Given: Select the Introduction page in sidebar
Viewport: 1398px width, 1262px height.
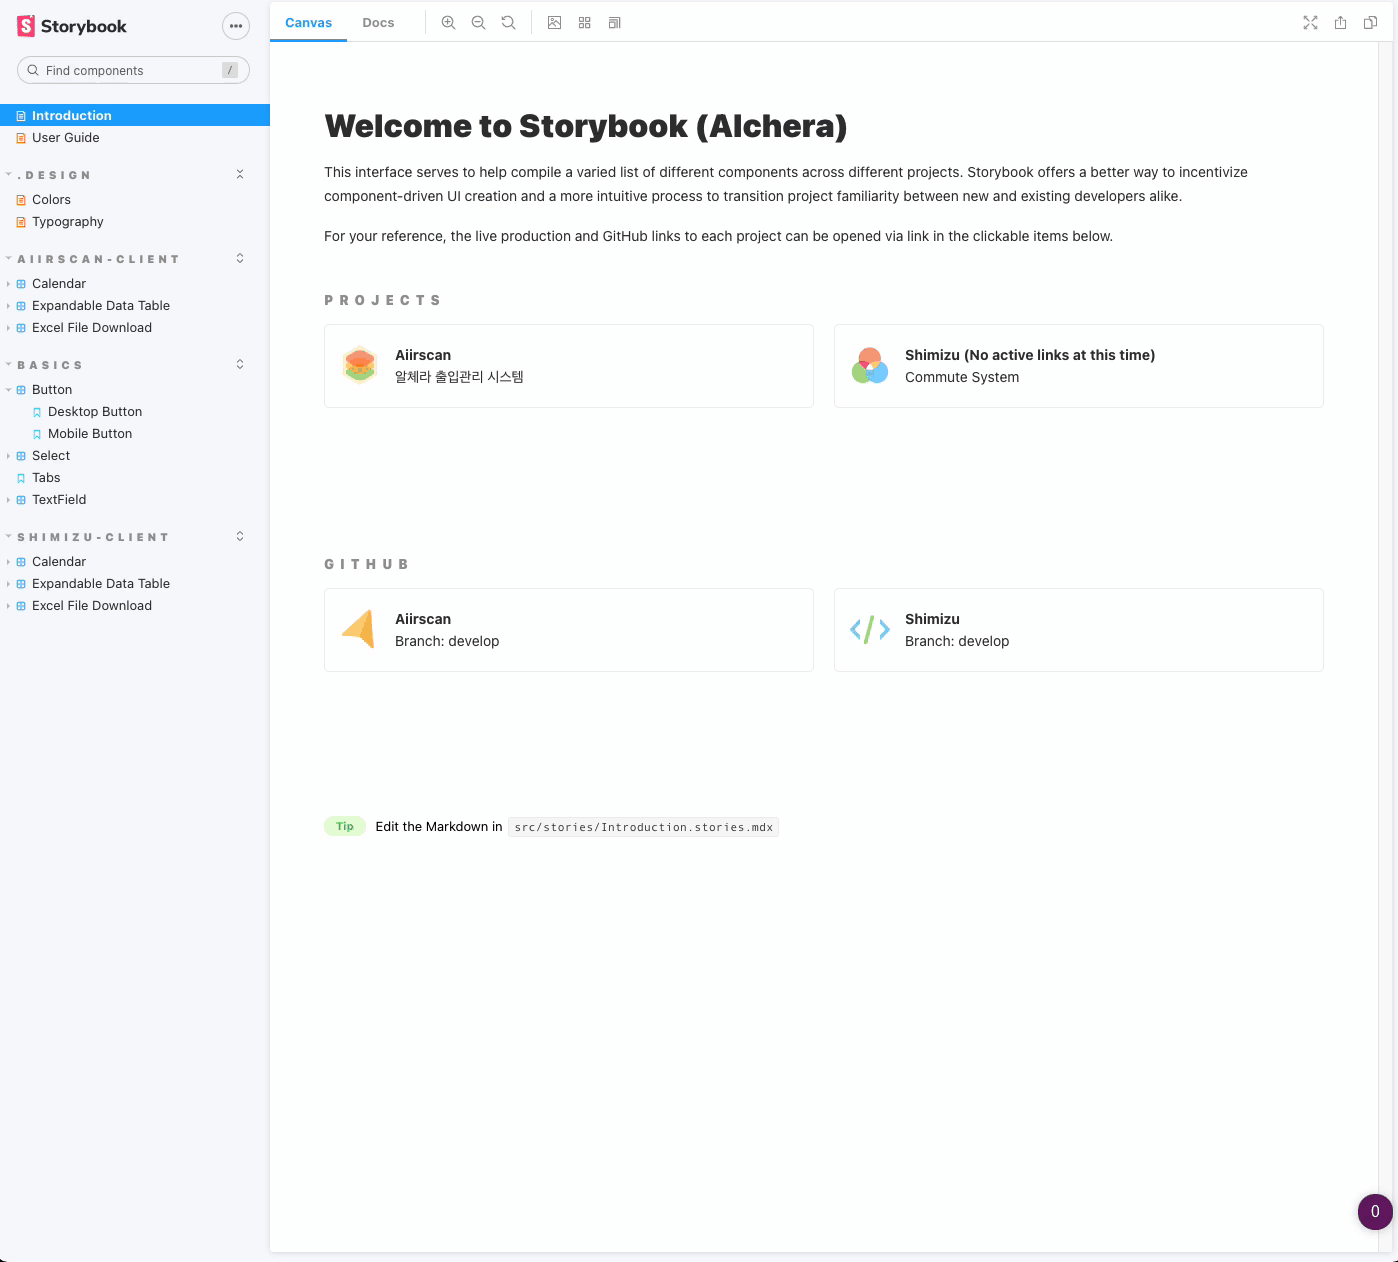Looking at the screenshot, I should pos(135,116).
